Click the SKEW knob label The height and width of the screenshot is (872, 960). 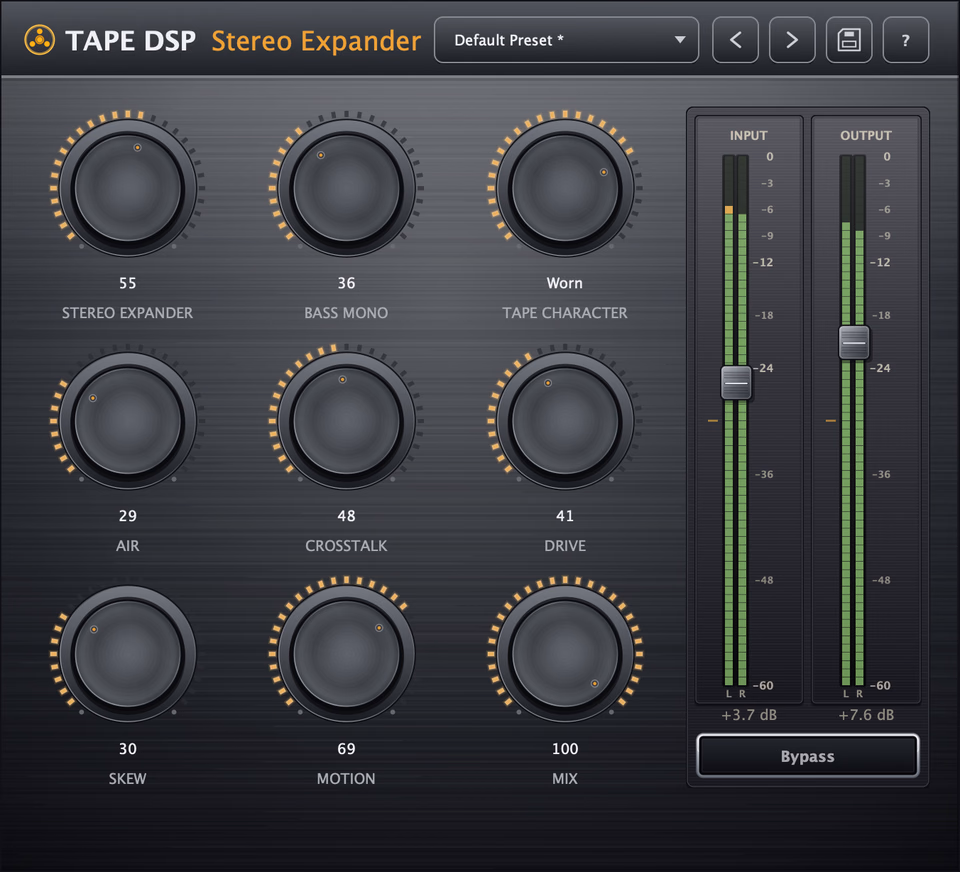[128, 778]
